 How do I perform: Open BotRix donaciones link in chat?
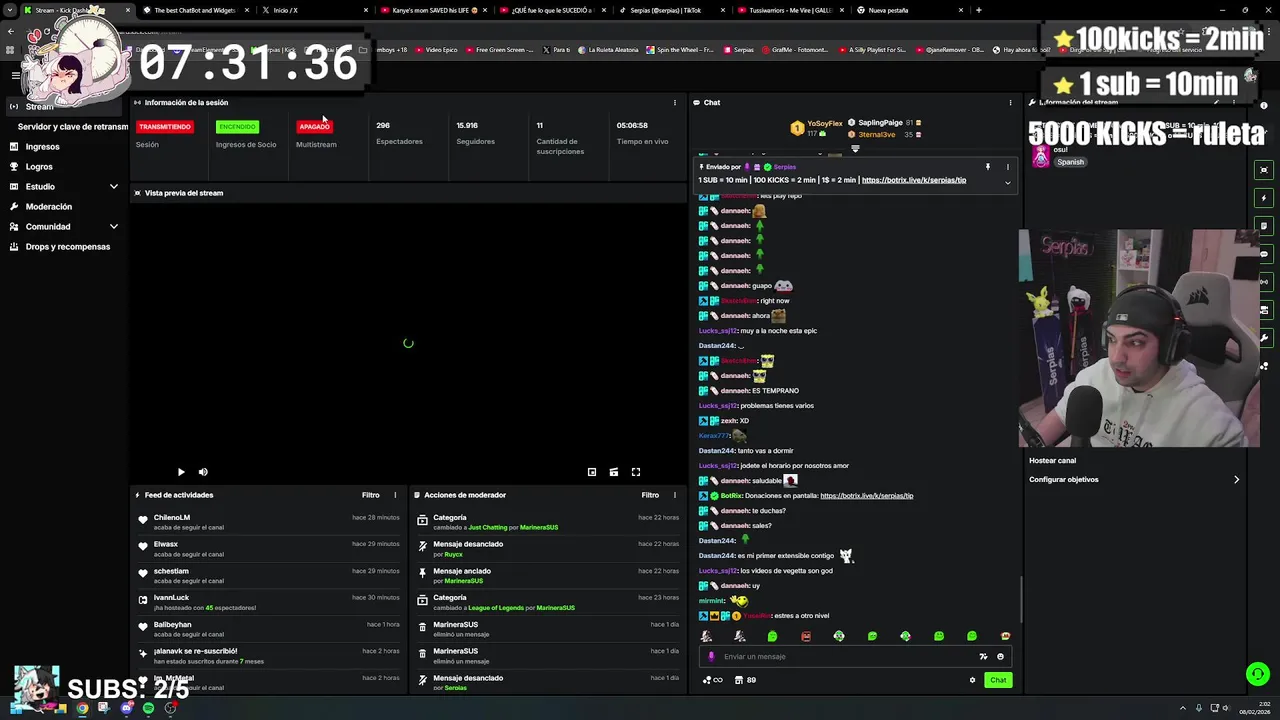866,496
